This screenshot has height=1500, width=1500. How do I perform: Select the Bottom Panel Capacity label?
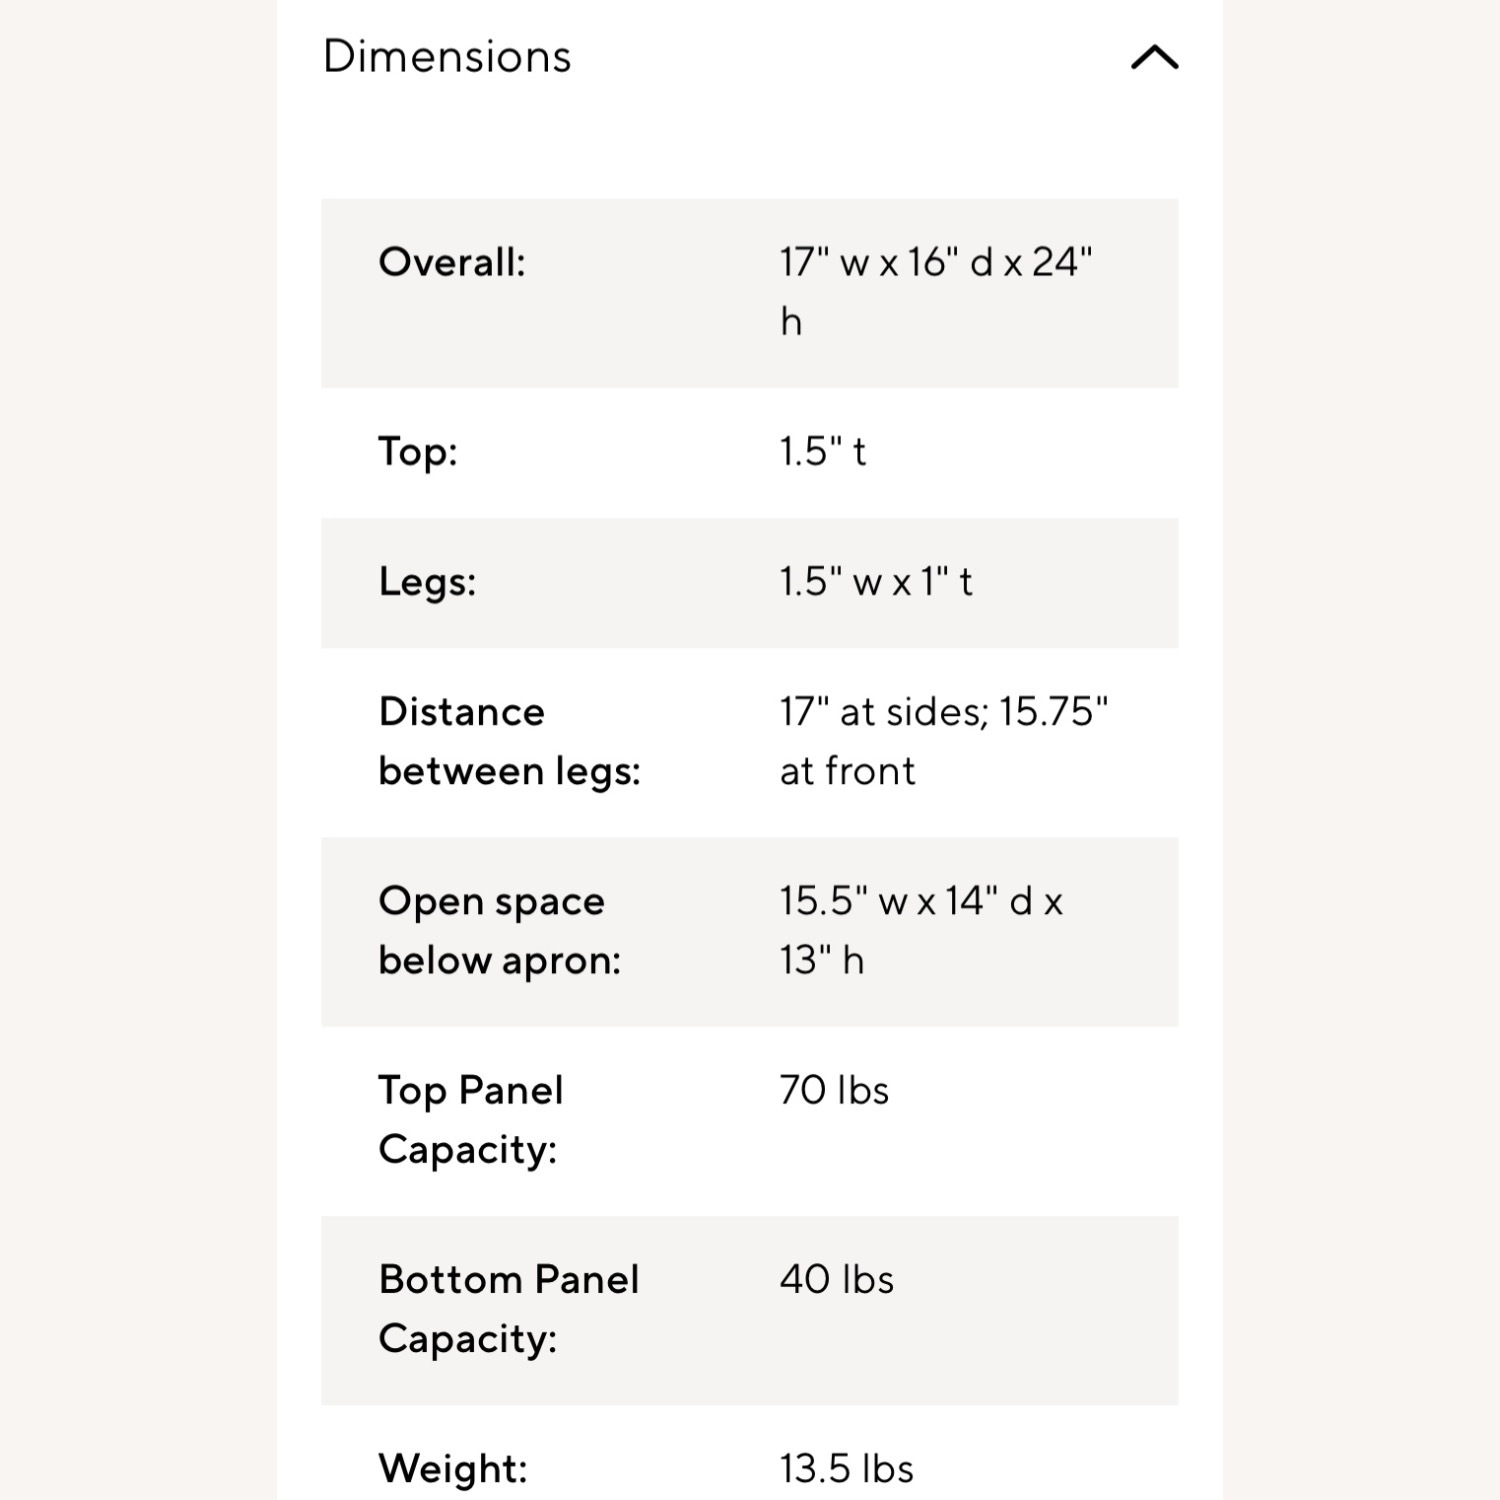tap(508, 1309)
